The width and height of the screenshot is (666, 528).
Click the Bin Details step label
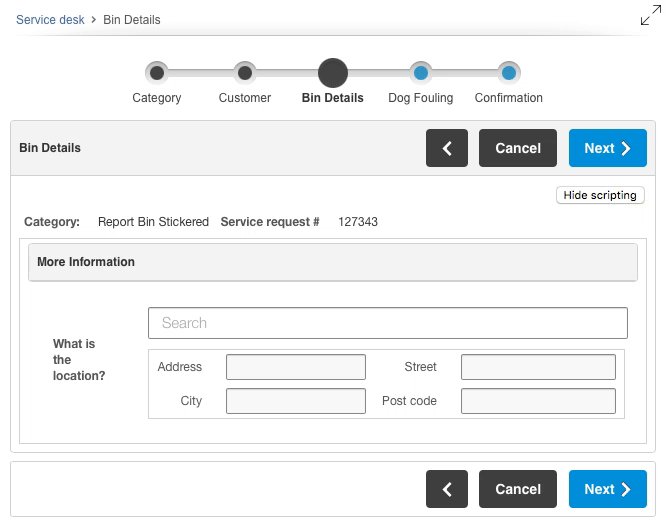tap(333, 98)
